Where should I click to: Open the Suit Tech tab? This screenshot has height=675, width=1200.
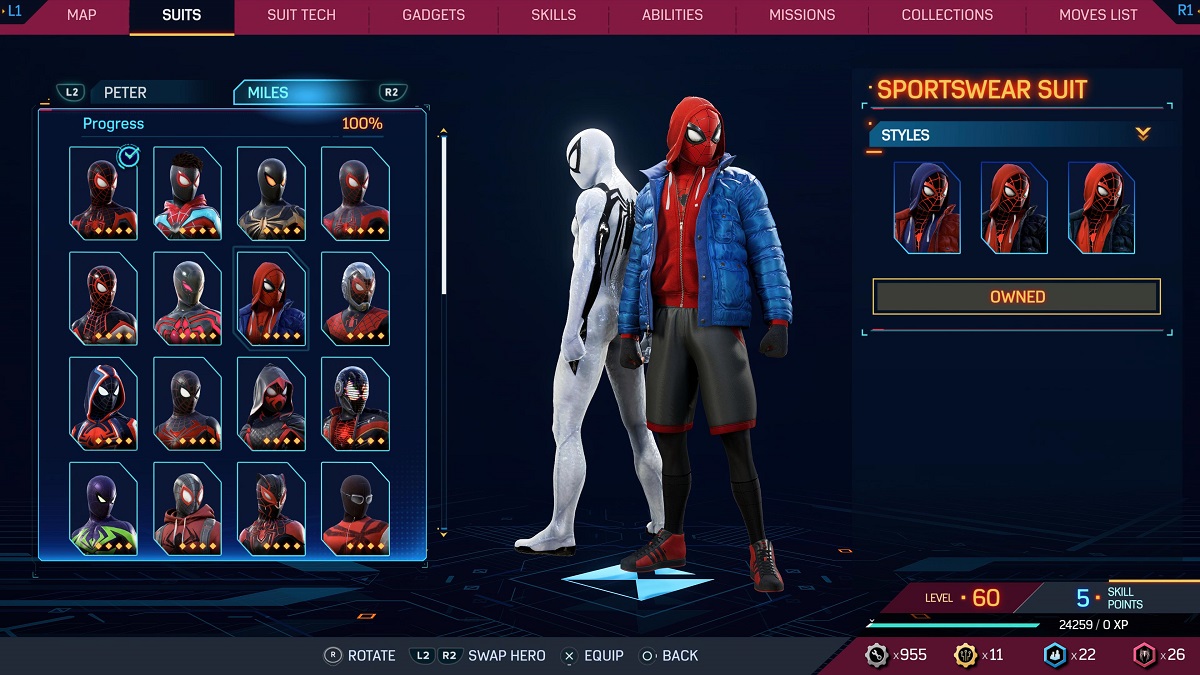pos(301,15)
